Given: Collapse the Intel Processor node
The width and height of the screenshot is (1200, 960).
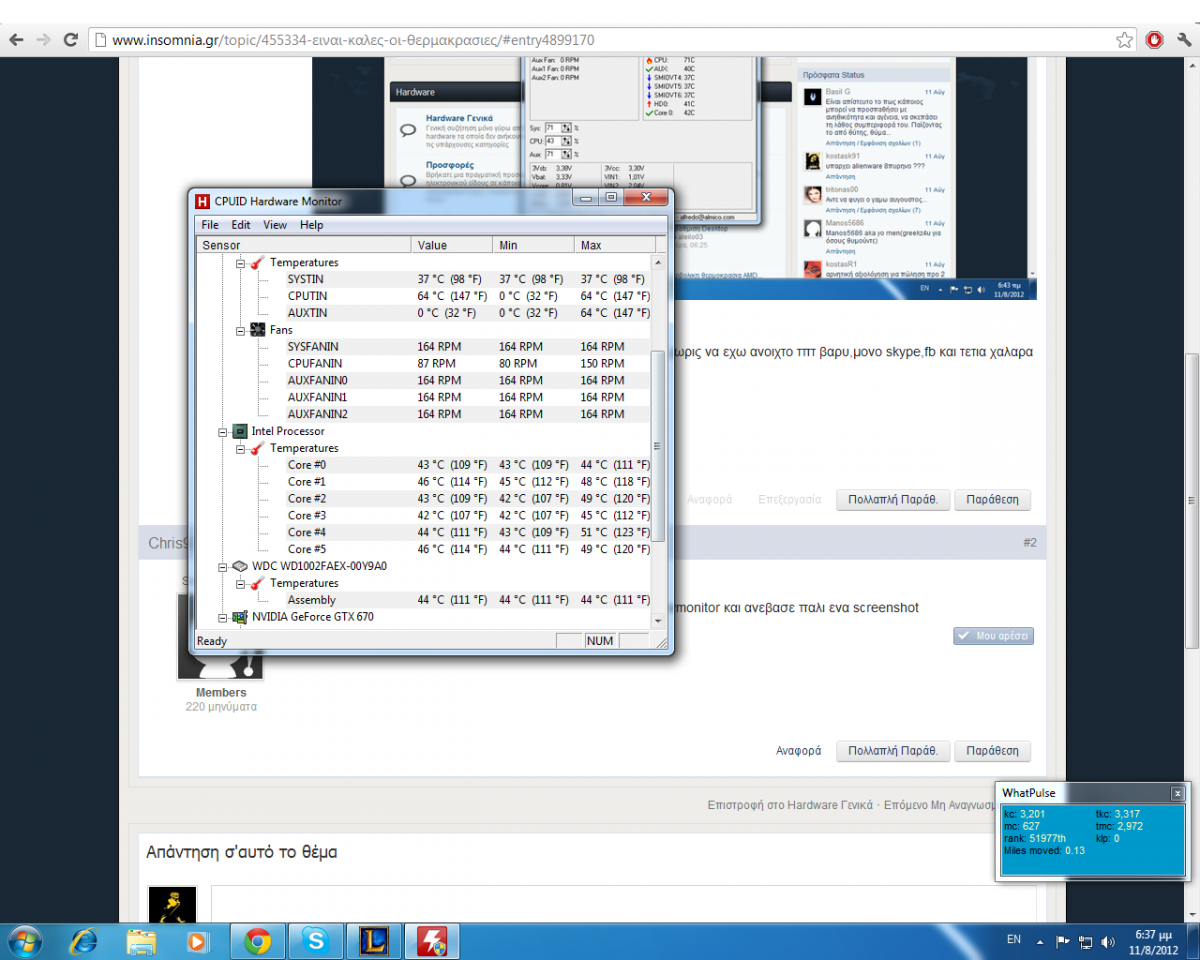Looking at the screenshot, I should coord(223,431).
